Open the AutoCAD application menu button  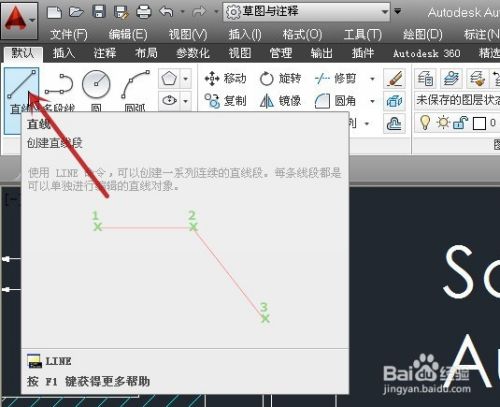tap(19, 20)
